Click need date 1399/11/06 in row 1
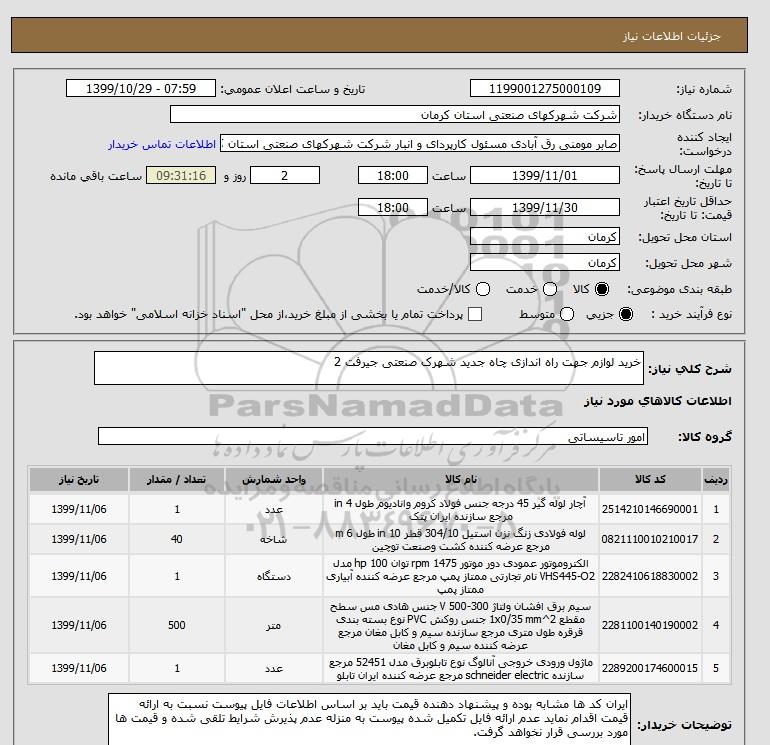Screen dimensions: 770x745 point(79,510)
